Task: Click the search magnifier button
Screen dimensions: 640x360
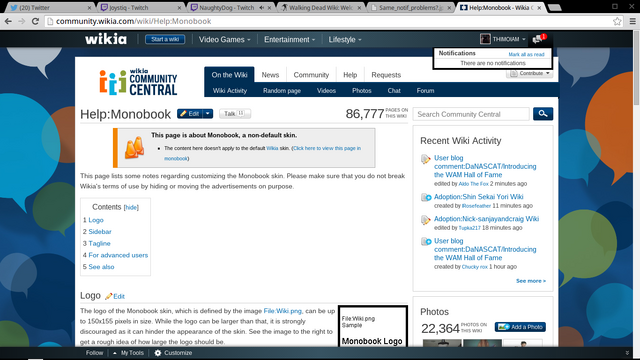Action: (x=543, y=114)
